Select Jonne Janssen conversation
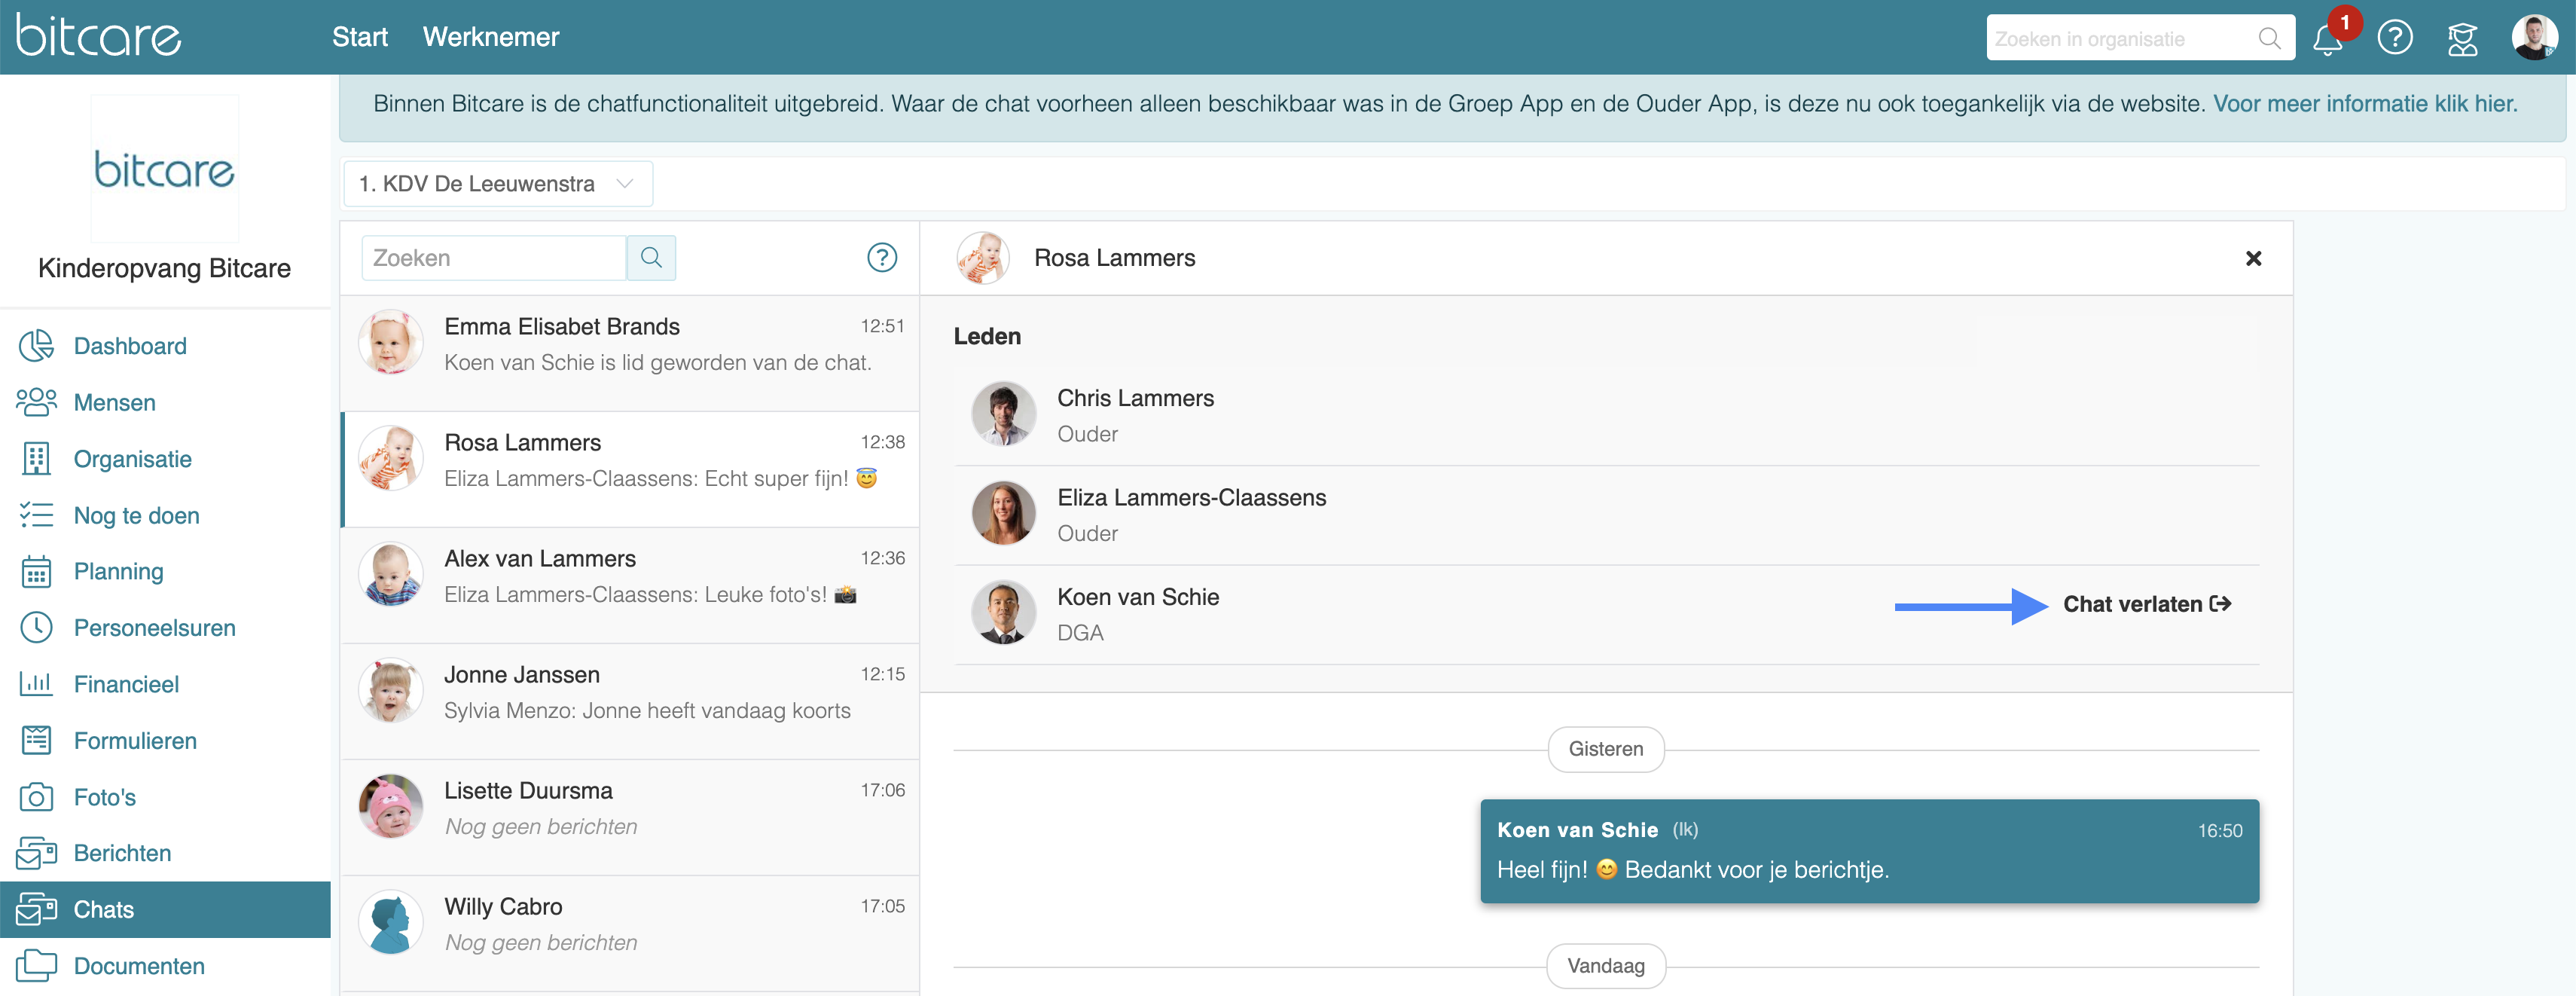 630,693
